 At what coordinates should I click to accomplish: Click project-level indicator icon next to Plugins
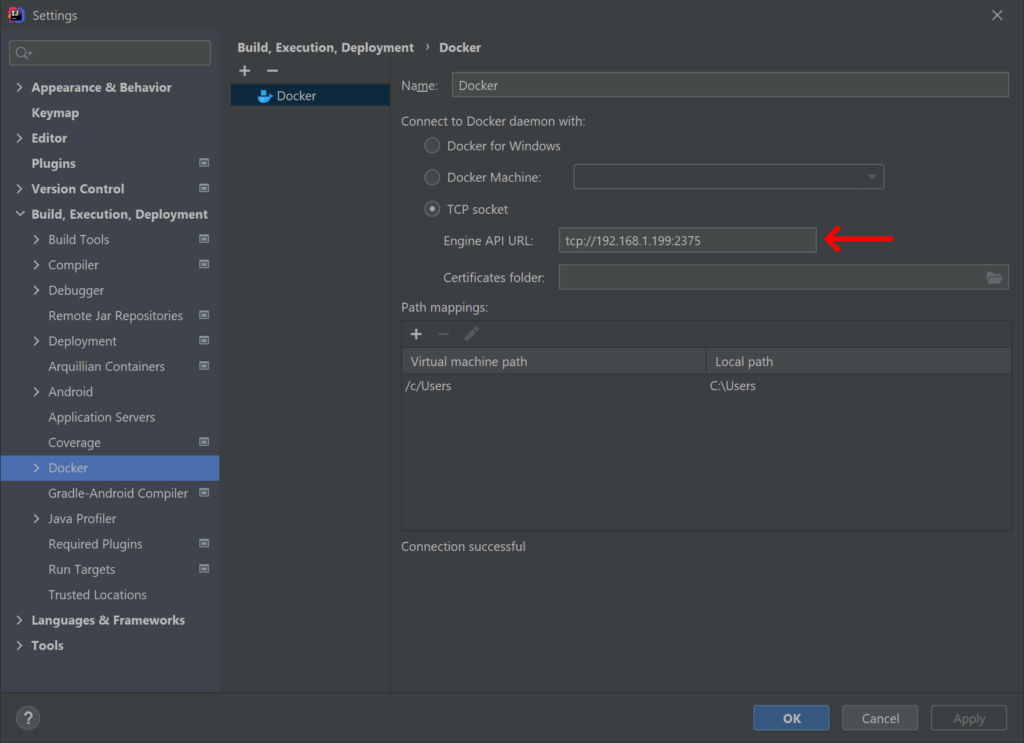(204, 163)
